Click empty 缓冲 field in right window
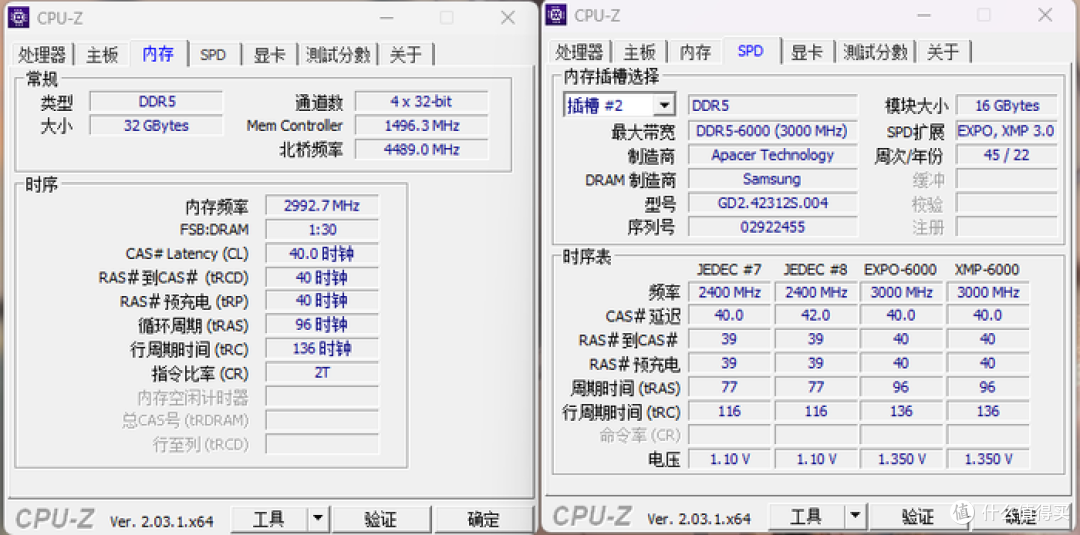Viewport: 1080px width, 535px height. tap(1006, 180)
